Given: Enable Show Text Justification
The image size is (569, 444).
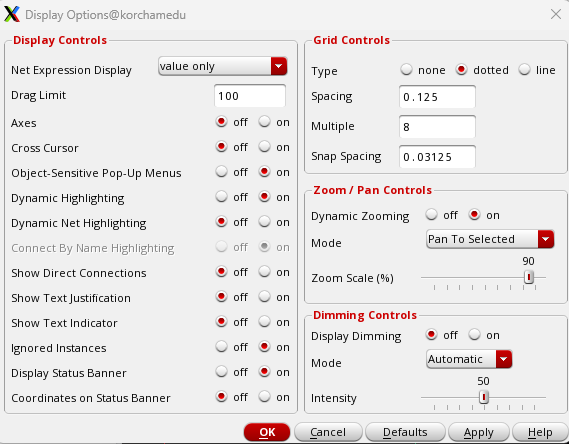Looking at the screenshot, I should pos(265,296).
